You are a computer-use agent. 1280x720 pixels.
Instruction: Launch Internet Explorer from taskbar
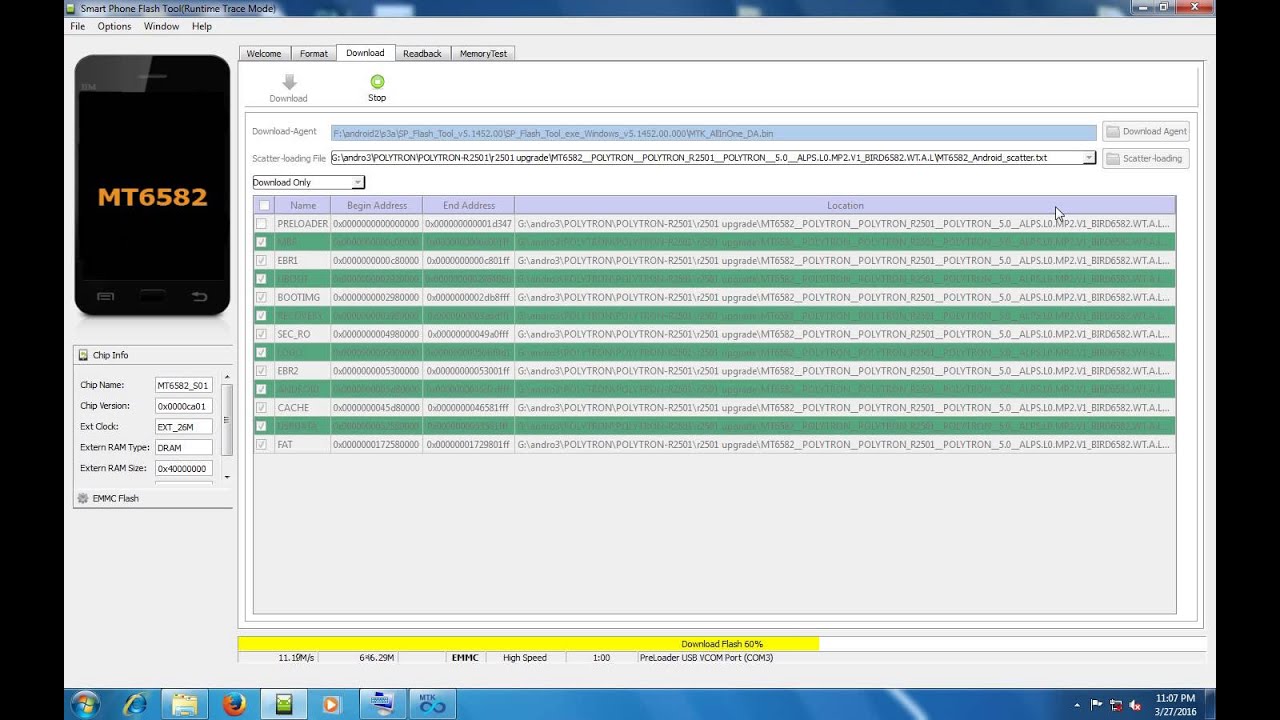[135, 704]
